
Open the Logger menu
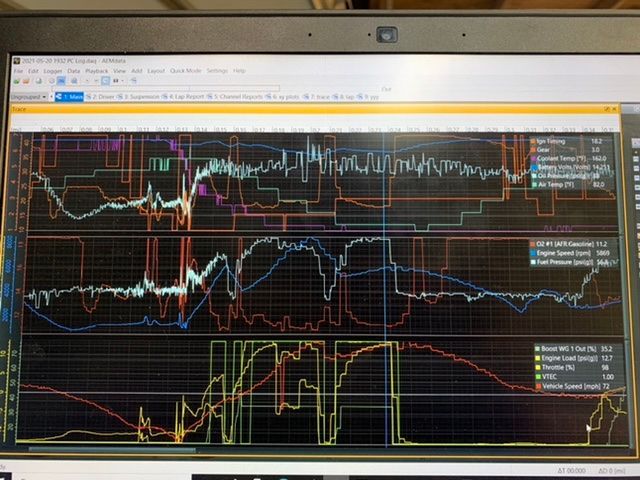point(50,71)
